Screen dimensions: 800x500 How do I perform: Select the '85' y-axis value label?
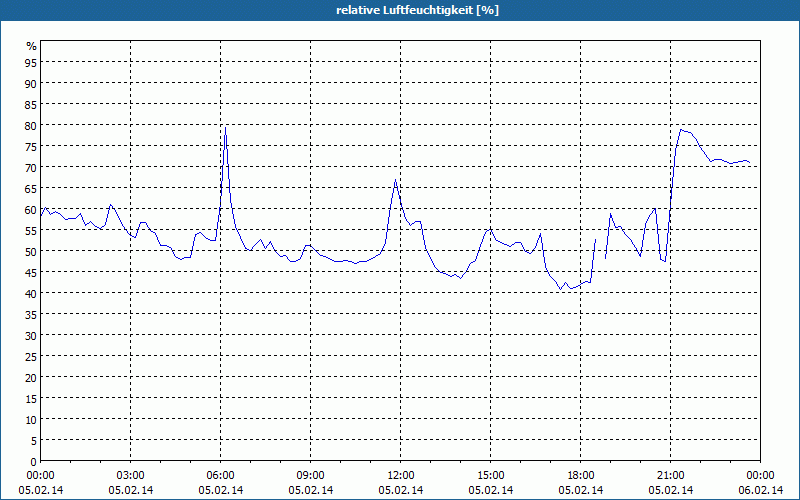(x=31, y=105)
